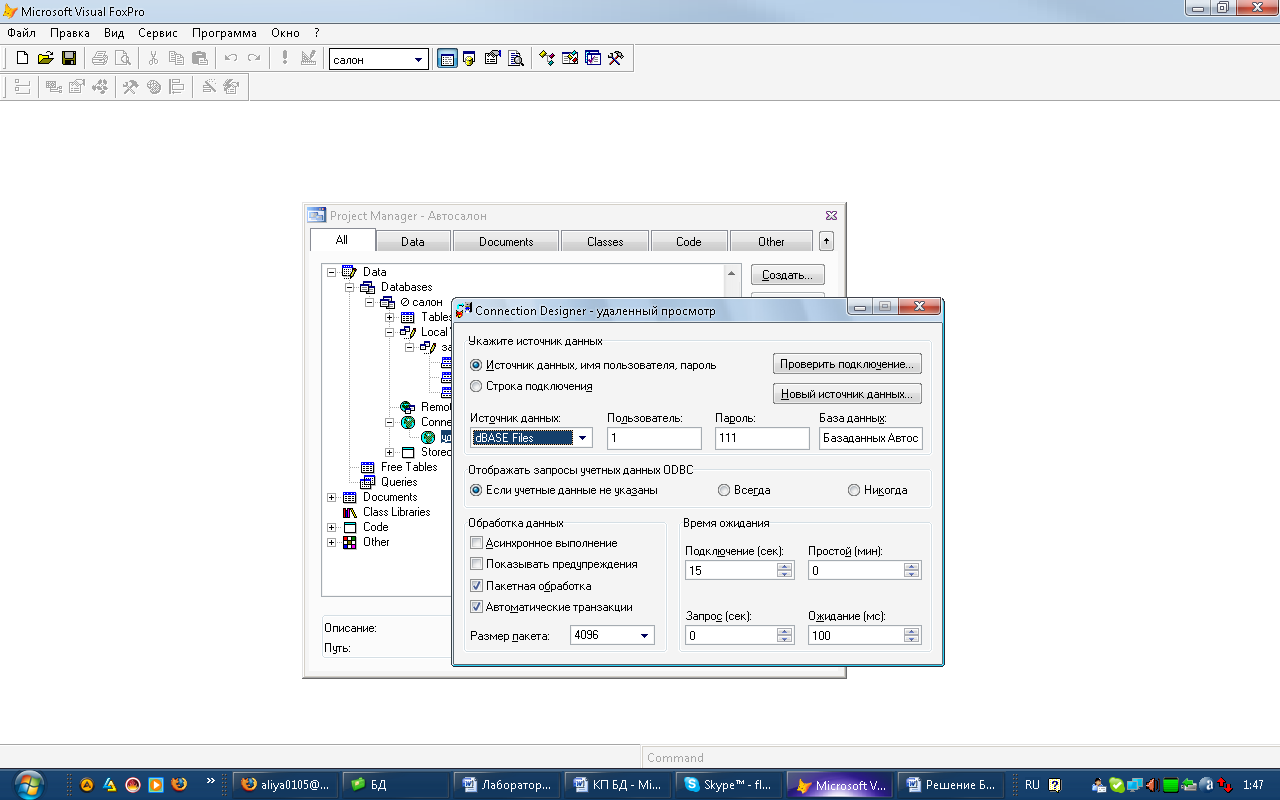Expand the Code tree node
1280x800 pixels.
pos(332,527)
